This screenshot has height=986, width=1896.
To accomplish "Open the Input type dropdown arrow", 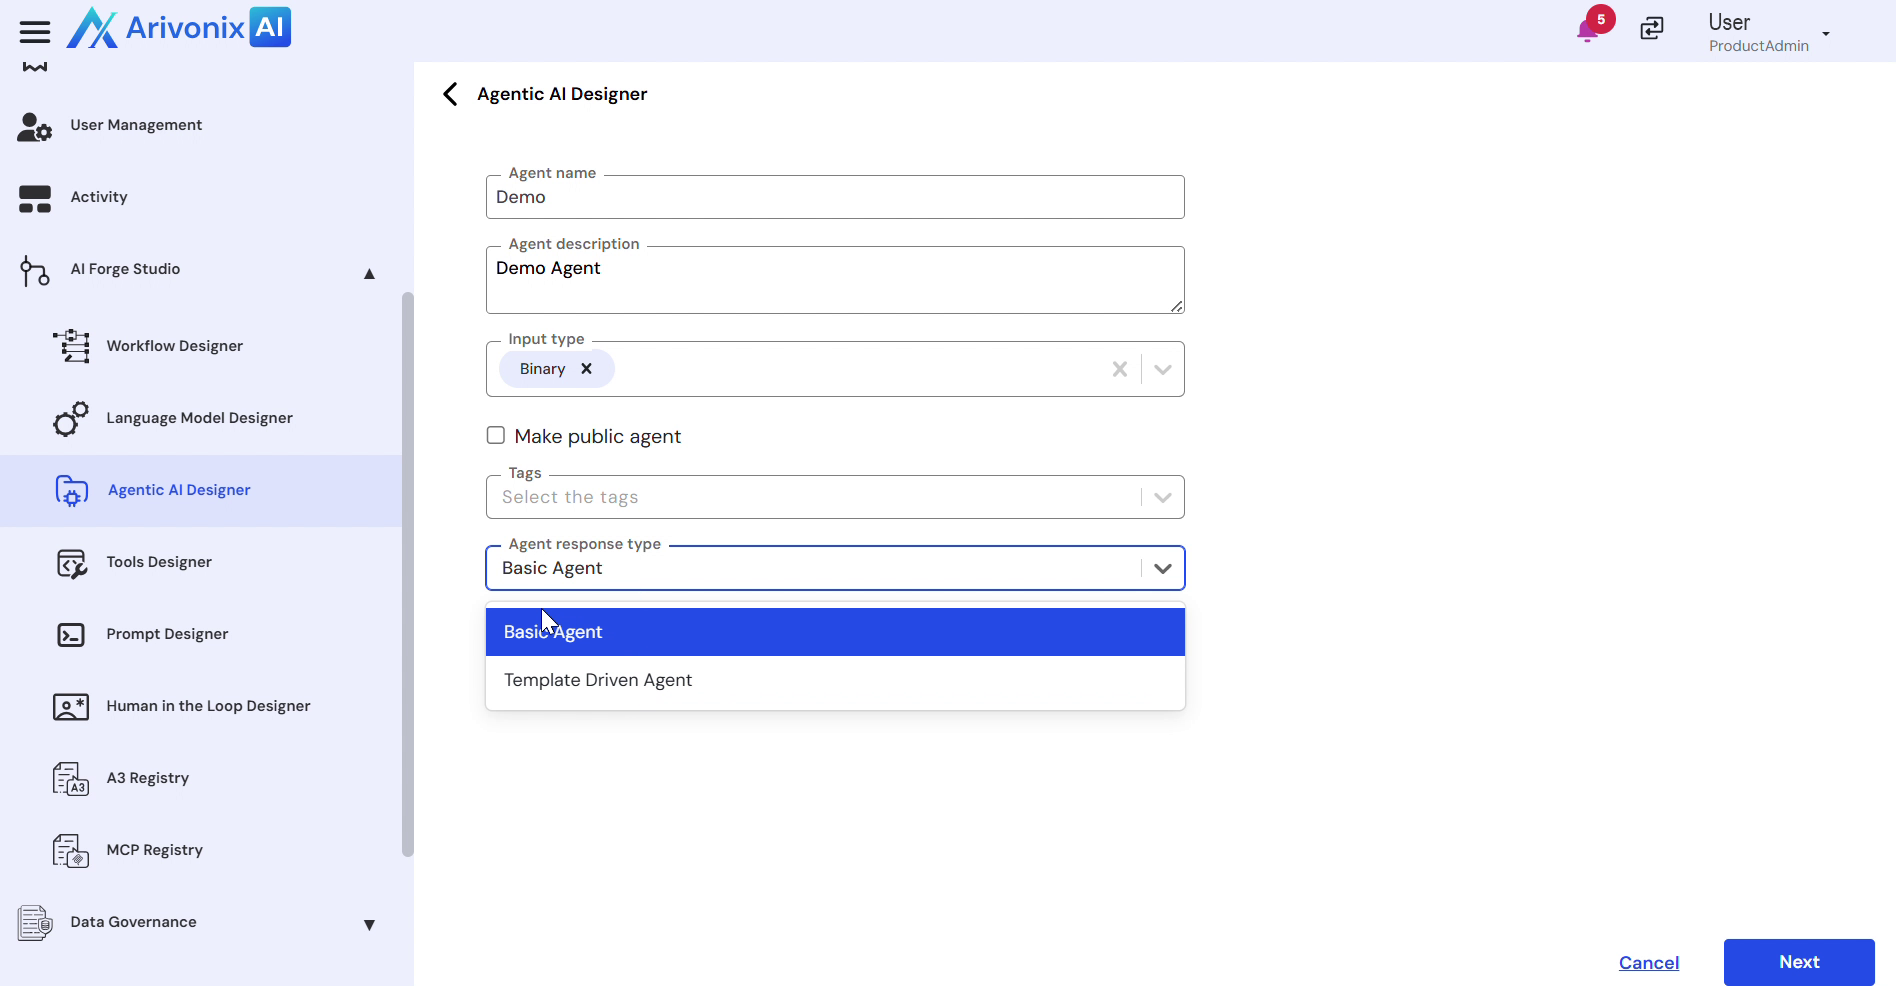I will [1162, 370].
